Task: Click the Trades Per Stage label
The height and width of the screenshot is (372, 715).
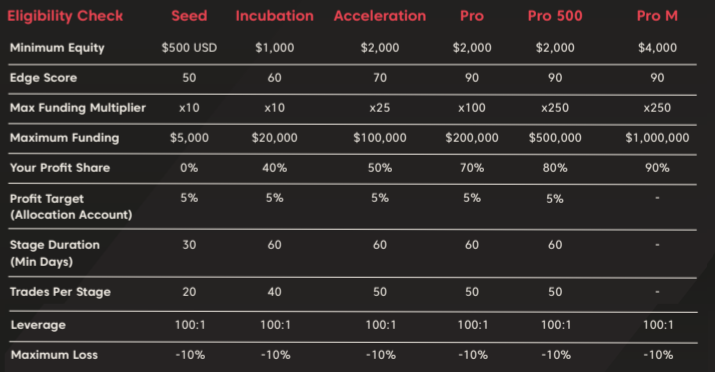Action: pos(60,292)
